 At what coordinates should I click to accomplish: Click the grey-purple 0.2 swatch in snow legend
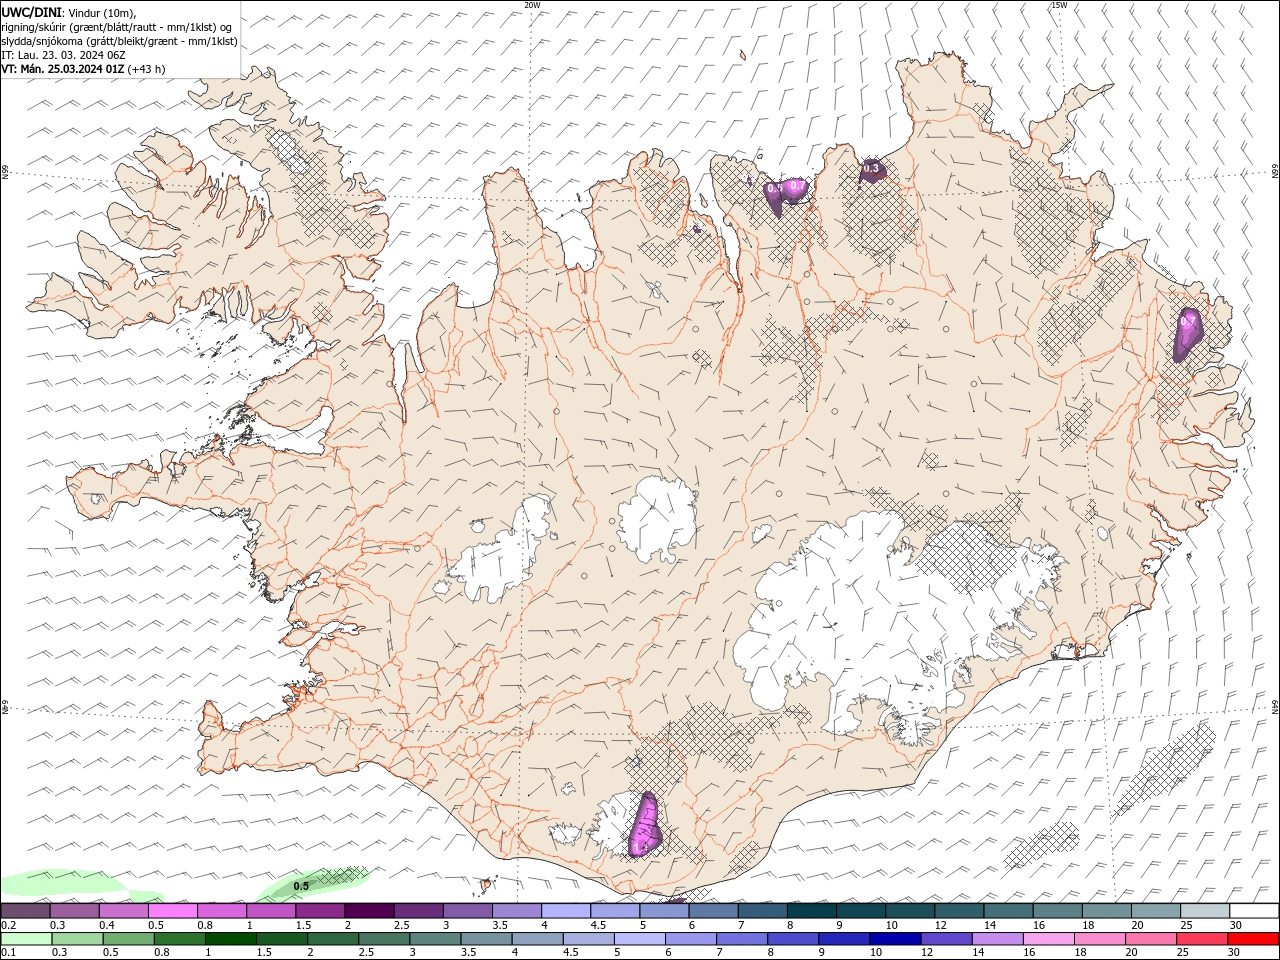tap(25, 911)
